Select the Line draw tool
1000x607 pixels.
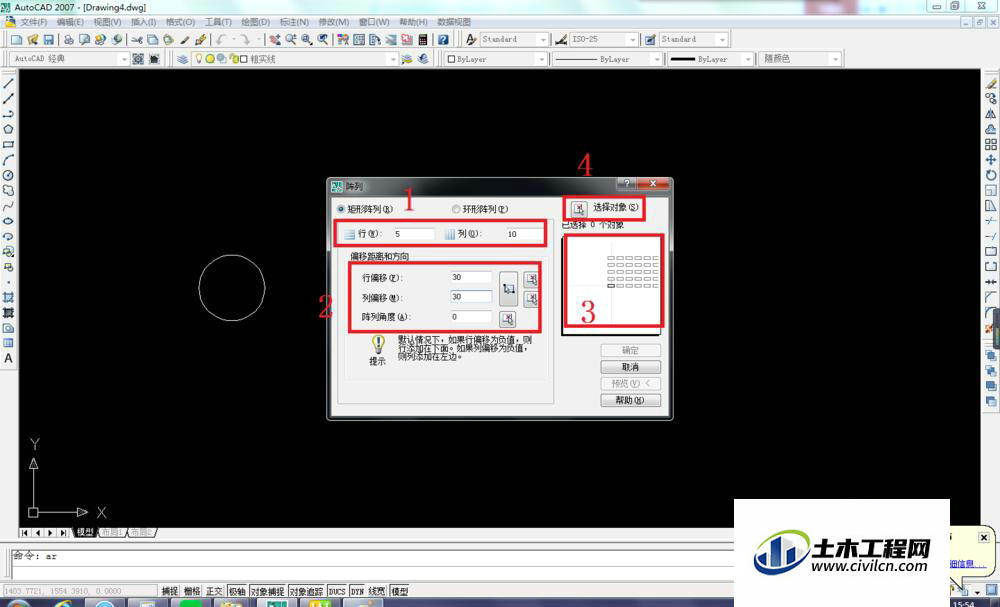pyautogui.click(x=8, y=84)
